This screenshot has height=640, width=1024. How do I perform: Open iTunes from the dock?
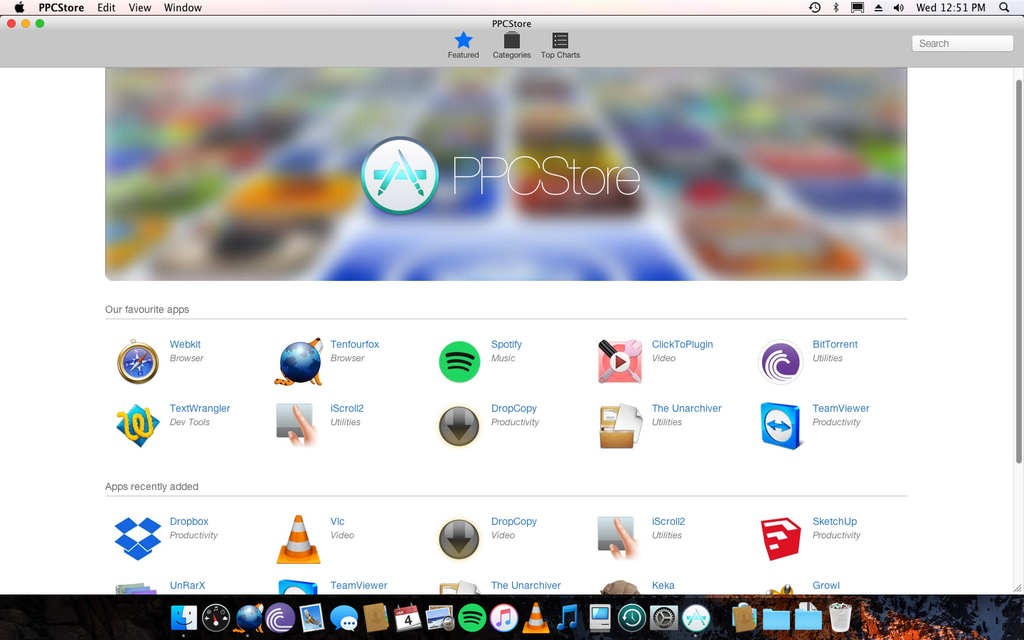(x=504, y=617)
